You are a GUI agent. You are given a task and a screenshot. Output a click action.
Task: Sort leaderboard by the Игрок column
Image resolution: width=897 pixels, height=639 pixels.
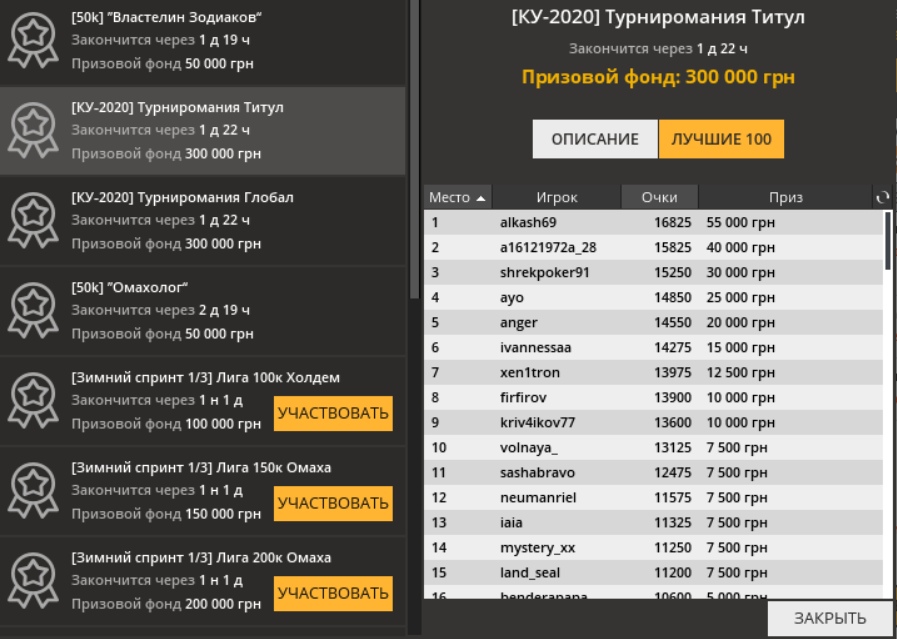point(556,198)
